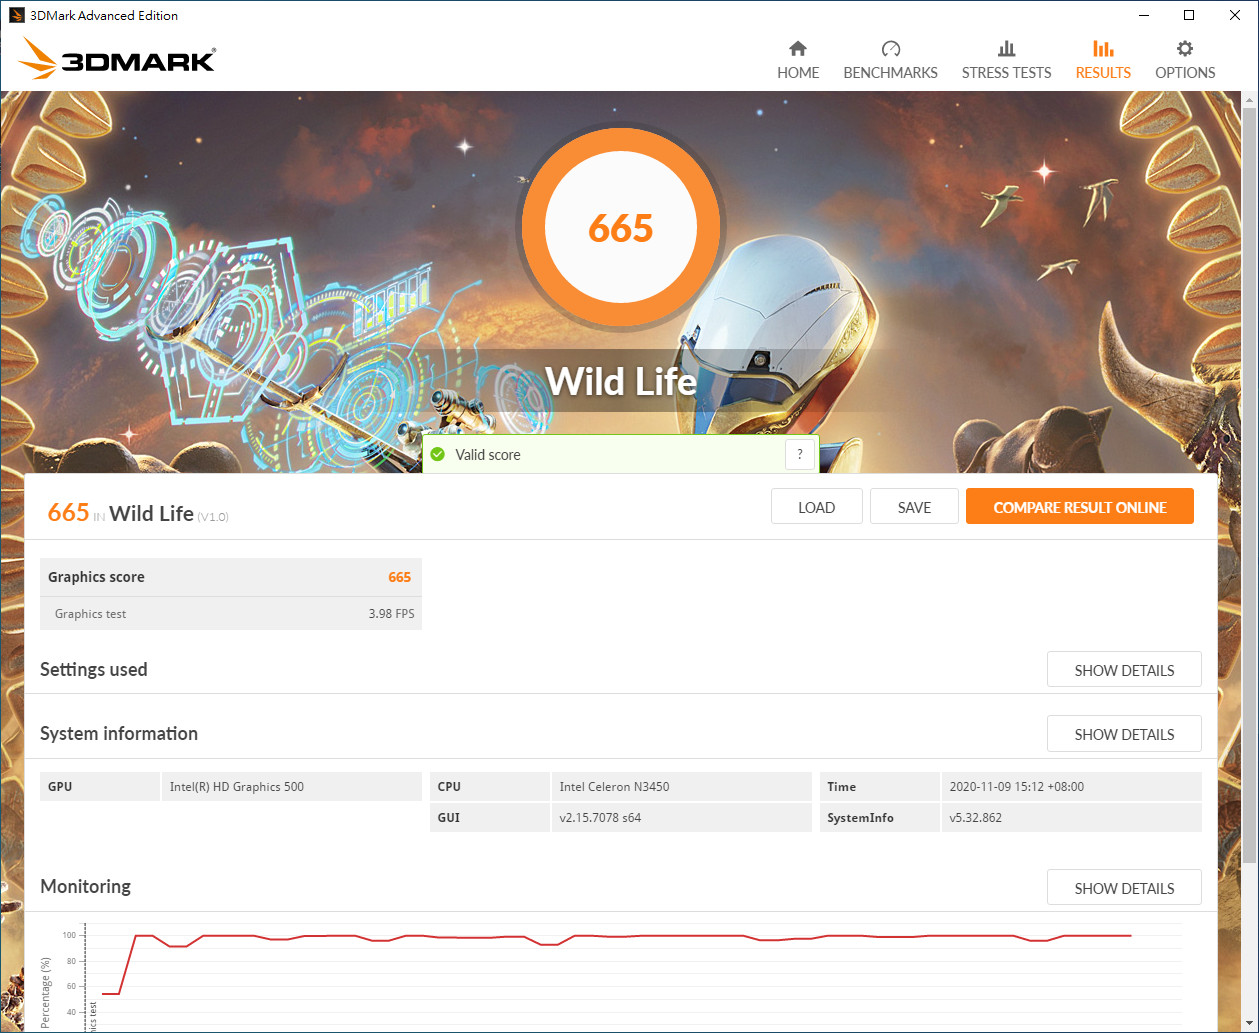Click Compare Result Online button
This screenshot has width=1259, height=1033.
point(1079,507)
